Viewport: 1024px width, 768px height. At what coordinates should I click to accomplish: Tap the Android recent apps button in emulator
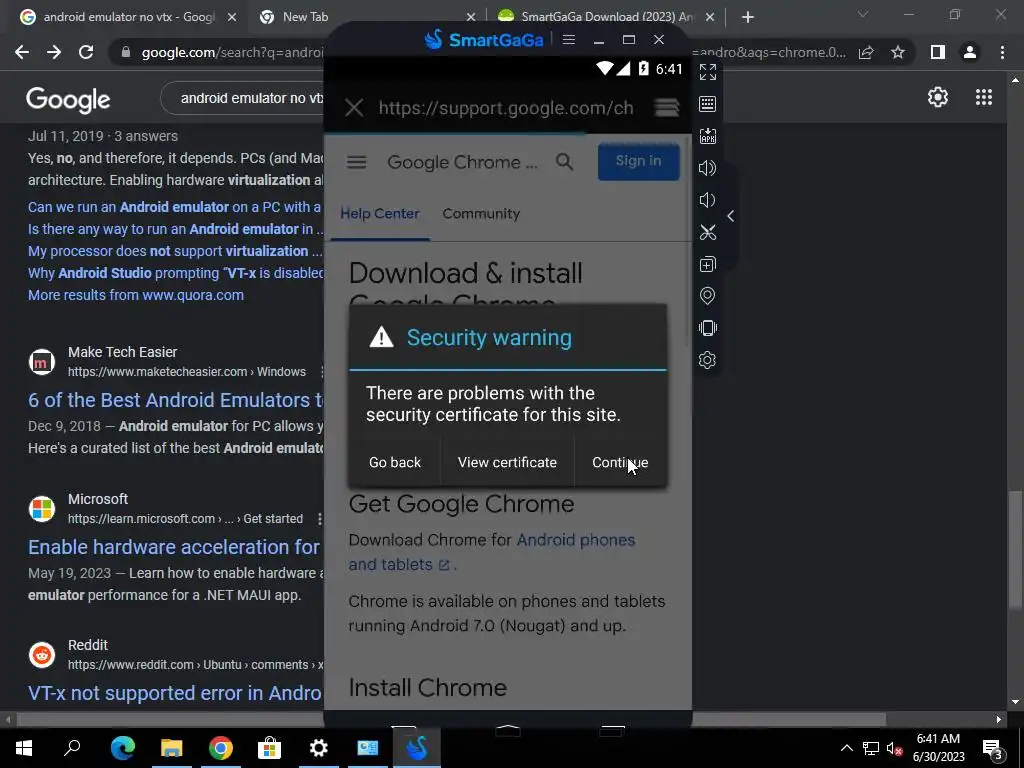612,729
